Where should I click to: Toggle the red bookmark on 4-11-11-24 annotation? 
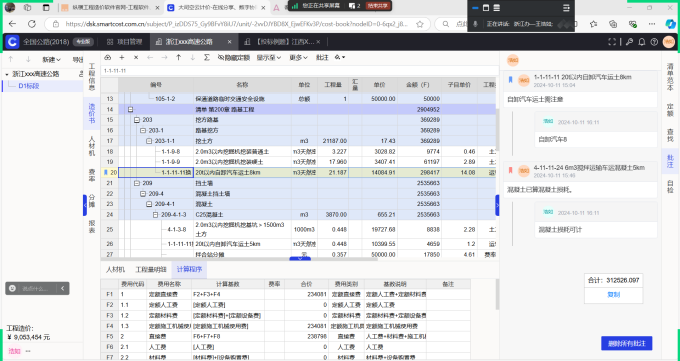point(510,170)
